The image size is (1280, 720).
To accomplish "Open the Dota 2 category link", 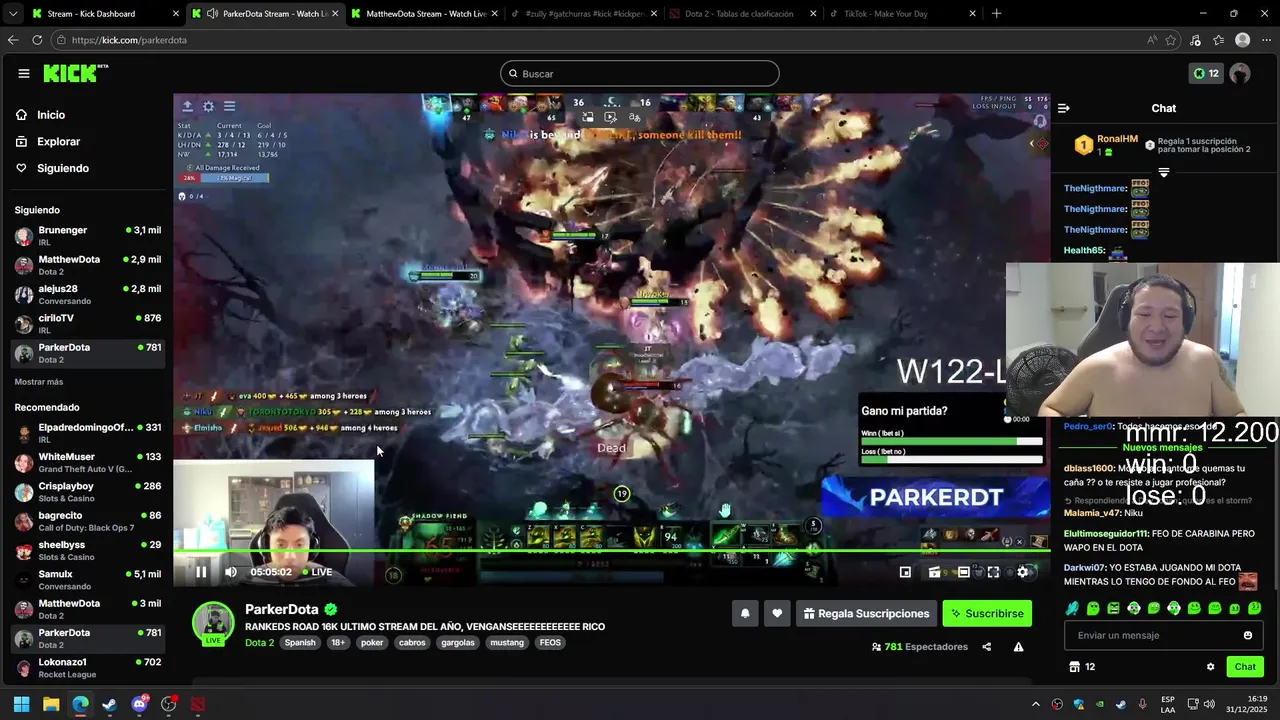I will point(259,642).
